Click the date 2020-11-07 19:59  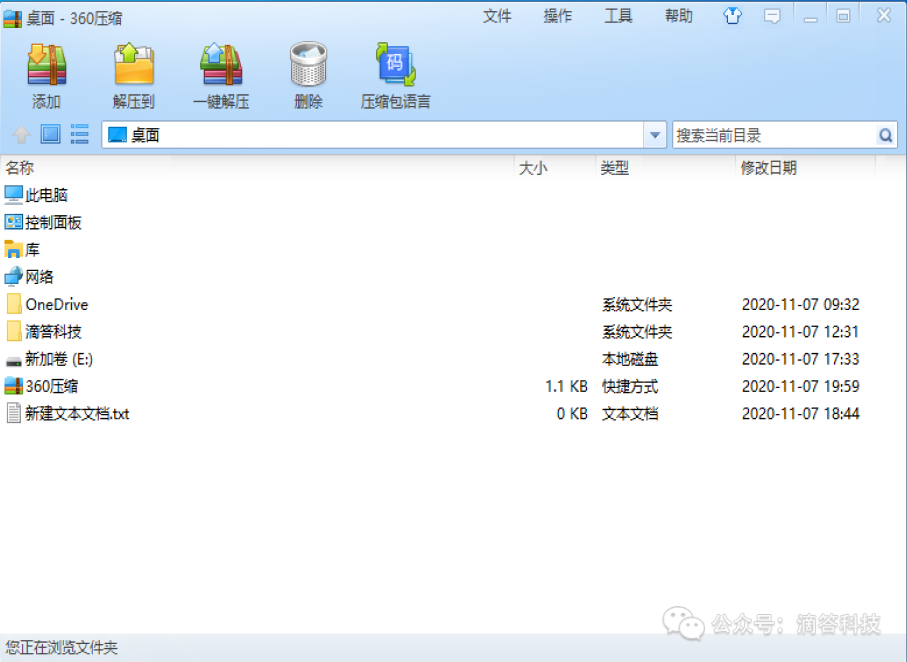pyautogui.click(x=801, y=386)
